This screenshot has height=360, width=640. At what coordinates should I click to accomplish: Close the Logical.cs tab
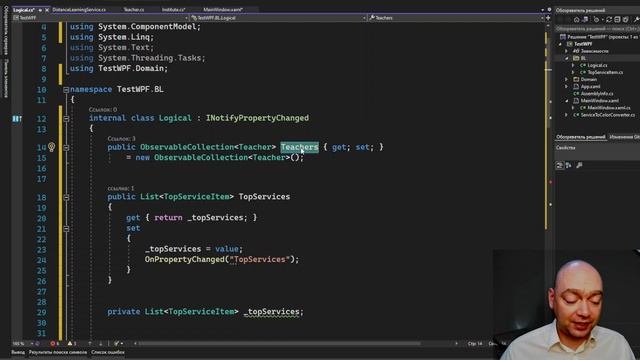[47, 10]
